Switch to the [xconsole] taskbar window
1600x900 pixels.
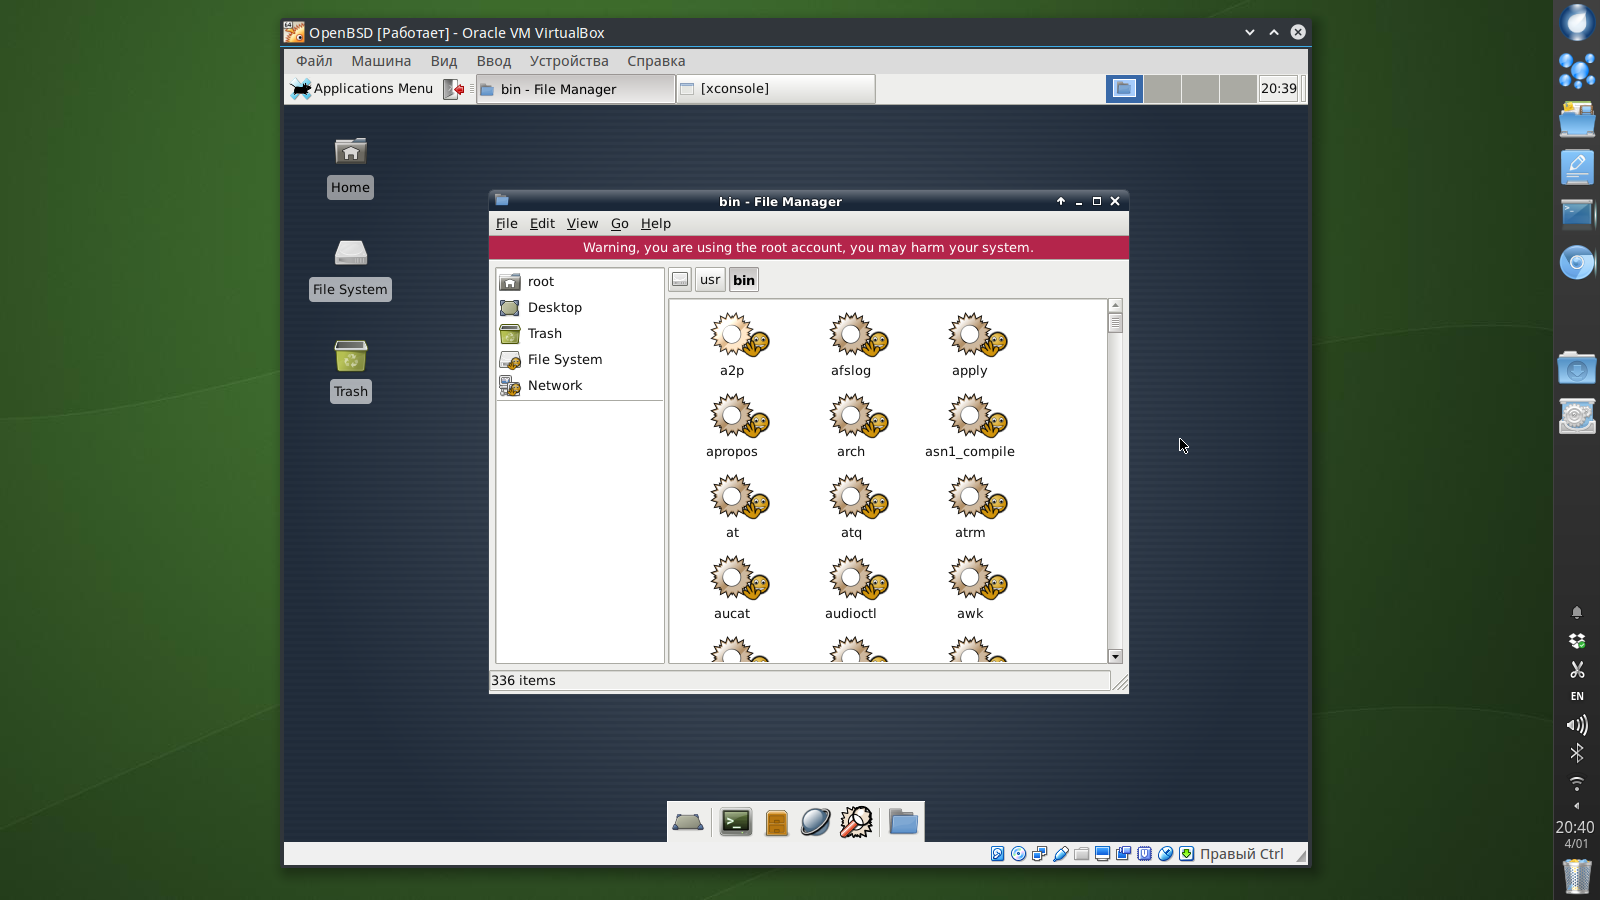776,89
